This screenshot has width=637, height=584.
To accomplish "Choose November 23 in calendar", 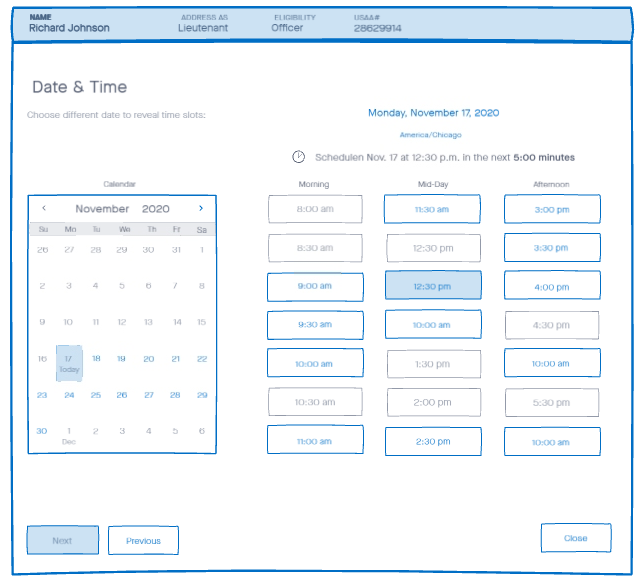I will (42, 395).
